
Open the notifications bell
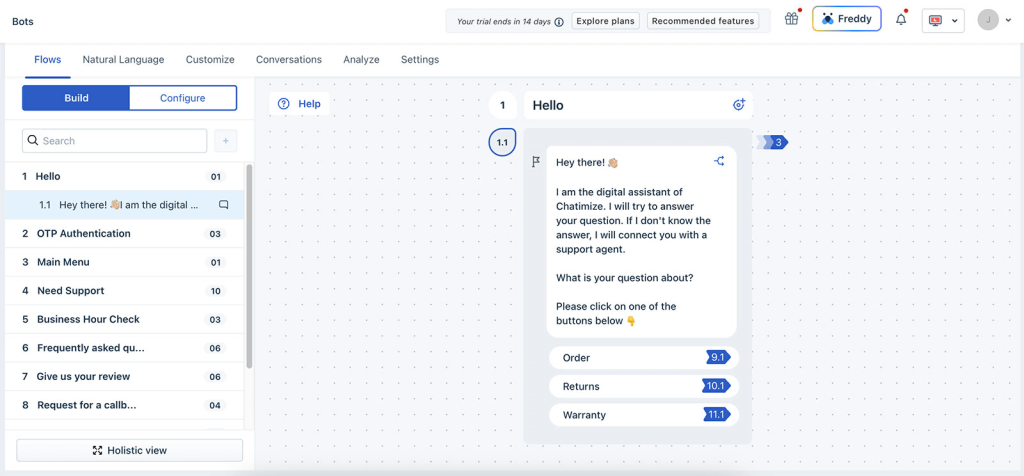click(x=900, y=19)
